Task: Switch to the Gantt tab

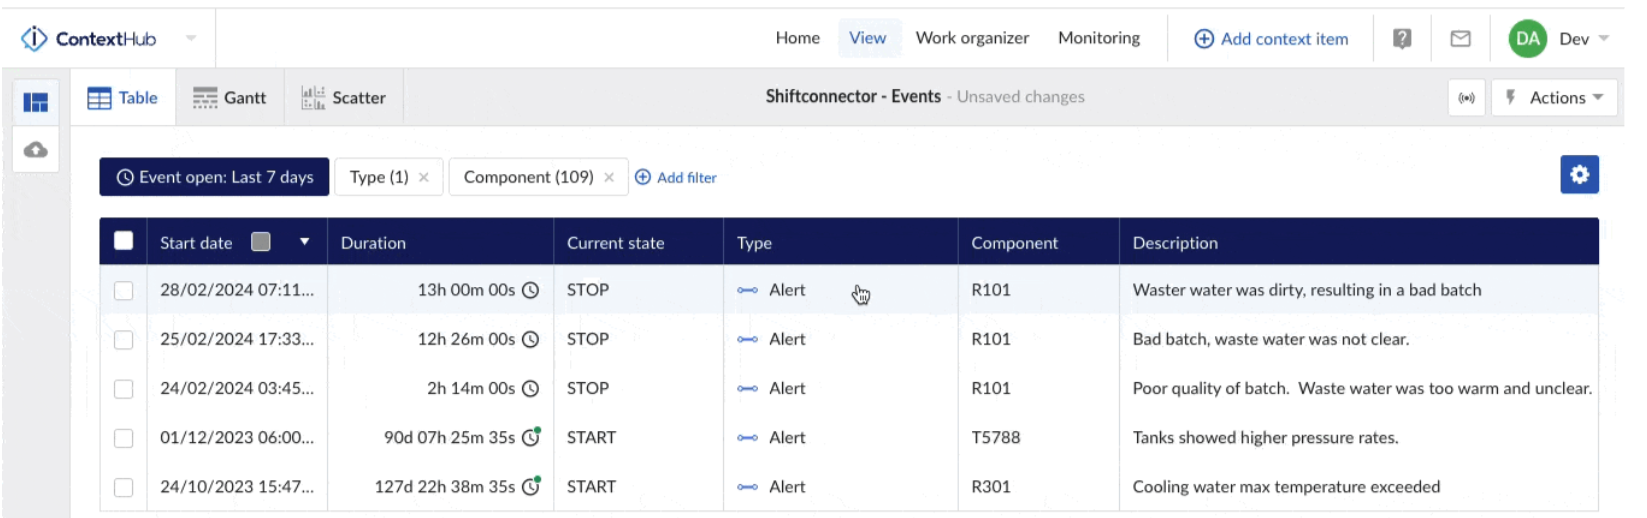Action: click(230, 98)
